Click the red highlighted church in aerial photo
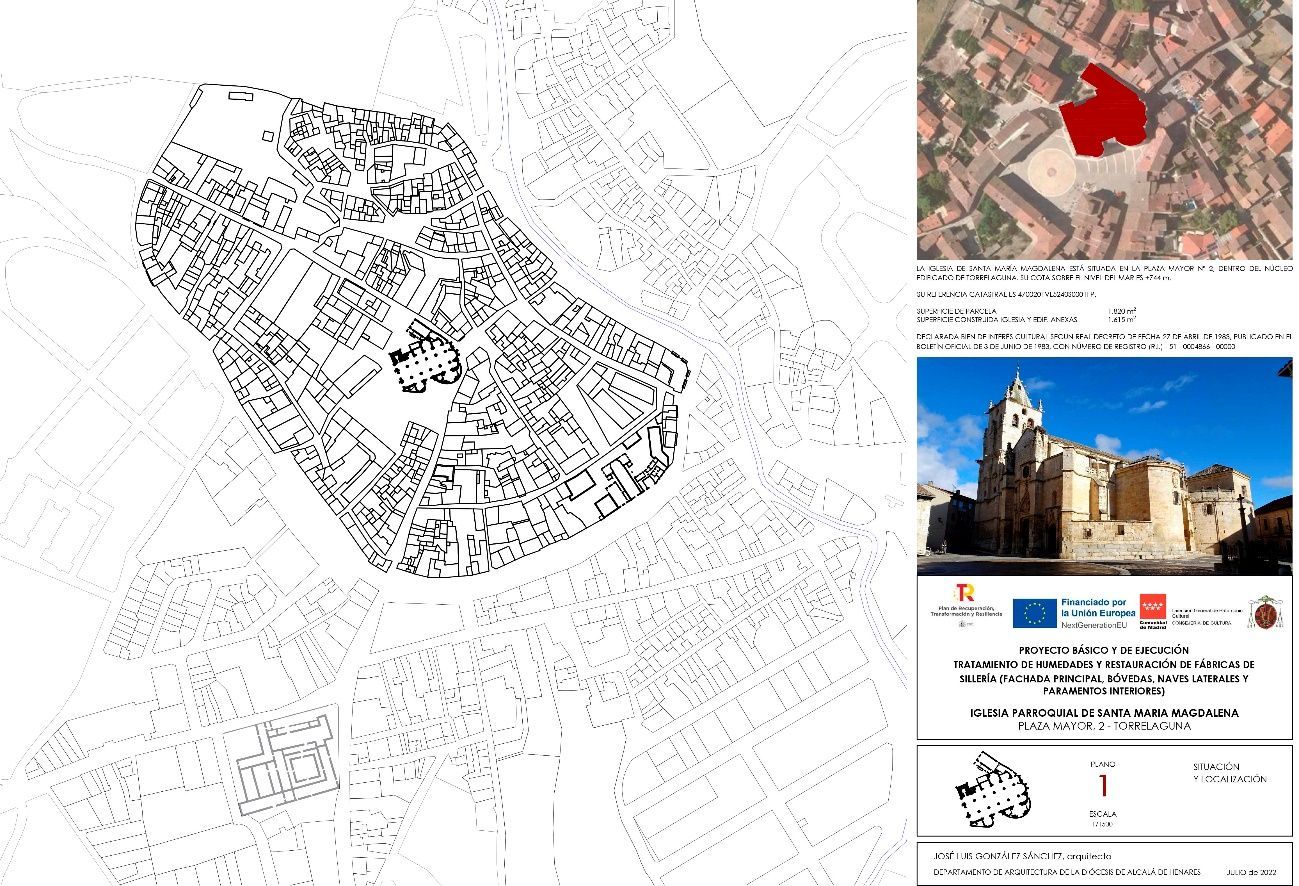Screen dimensions: 1299x886 [x=1102, y=113]
